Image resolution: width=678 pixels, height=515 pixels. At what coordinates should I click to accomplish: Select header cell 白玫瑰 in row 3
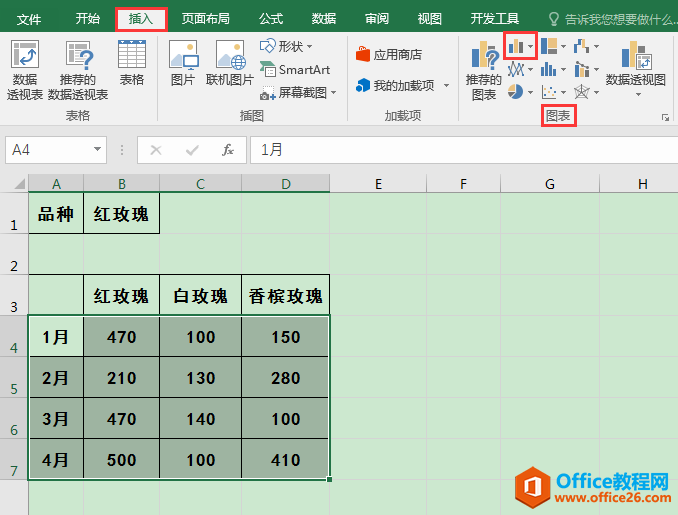click(x=201, y=295)
